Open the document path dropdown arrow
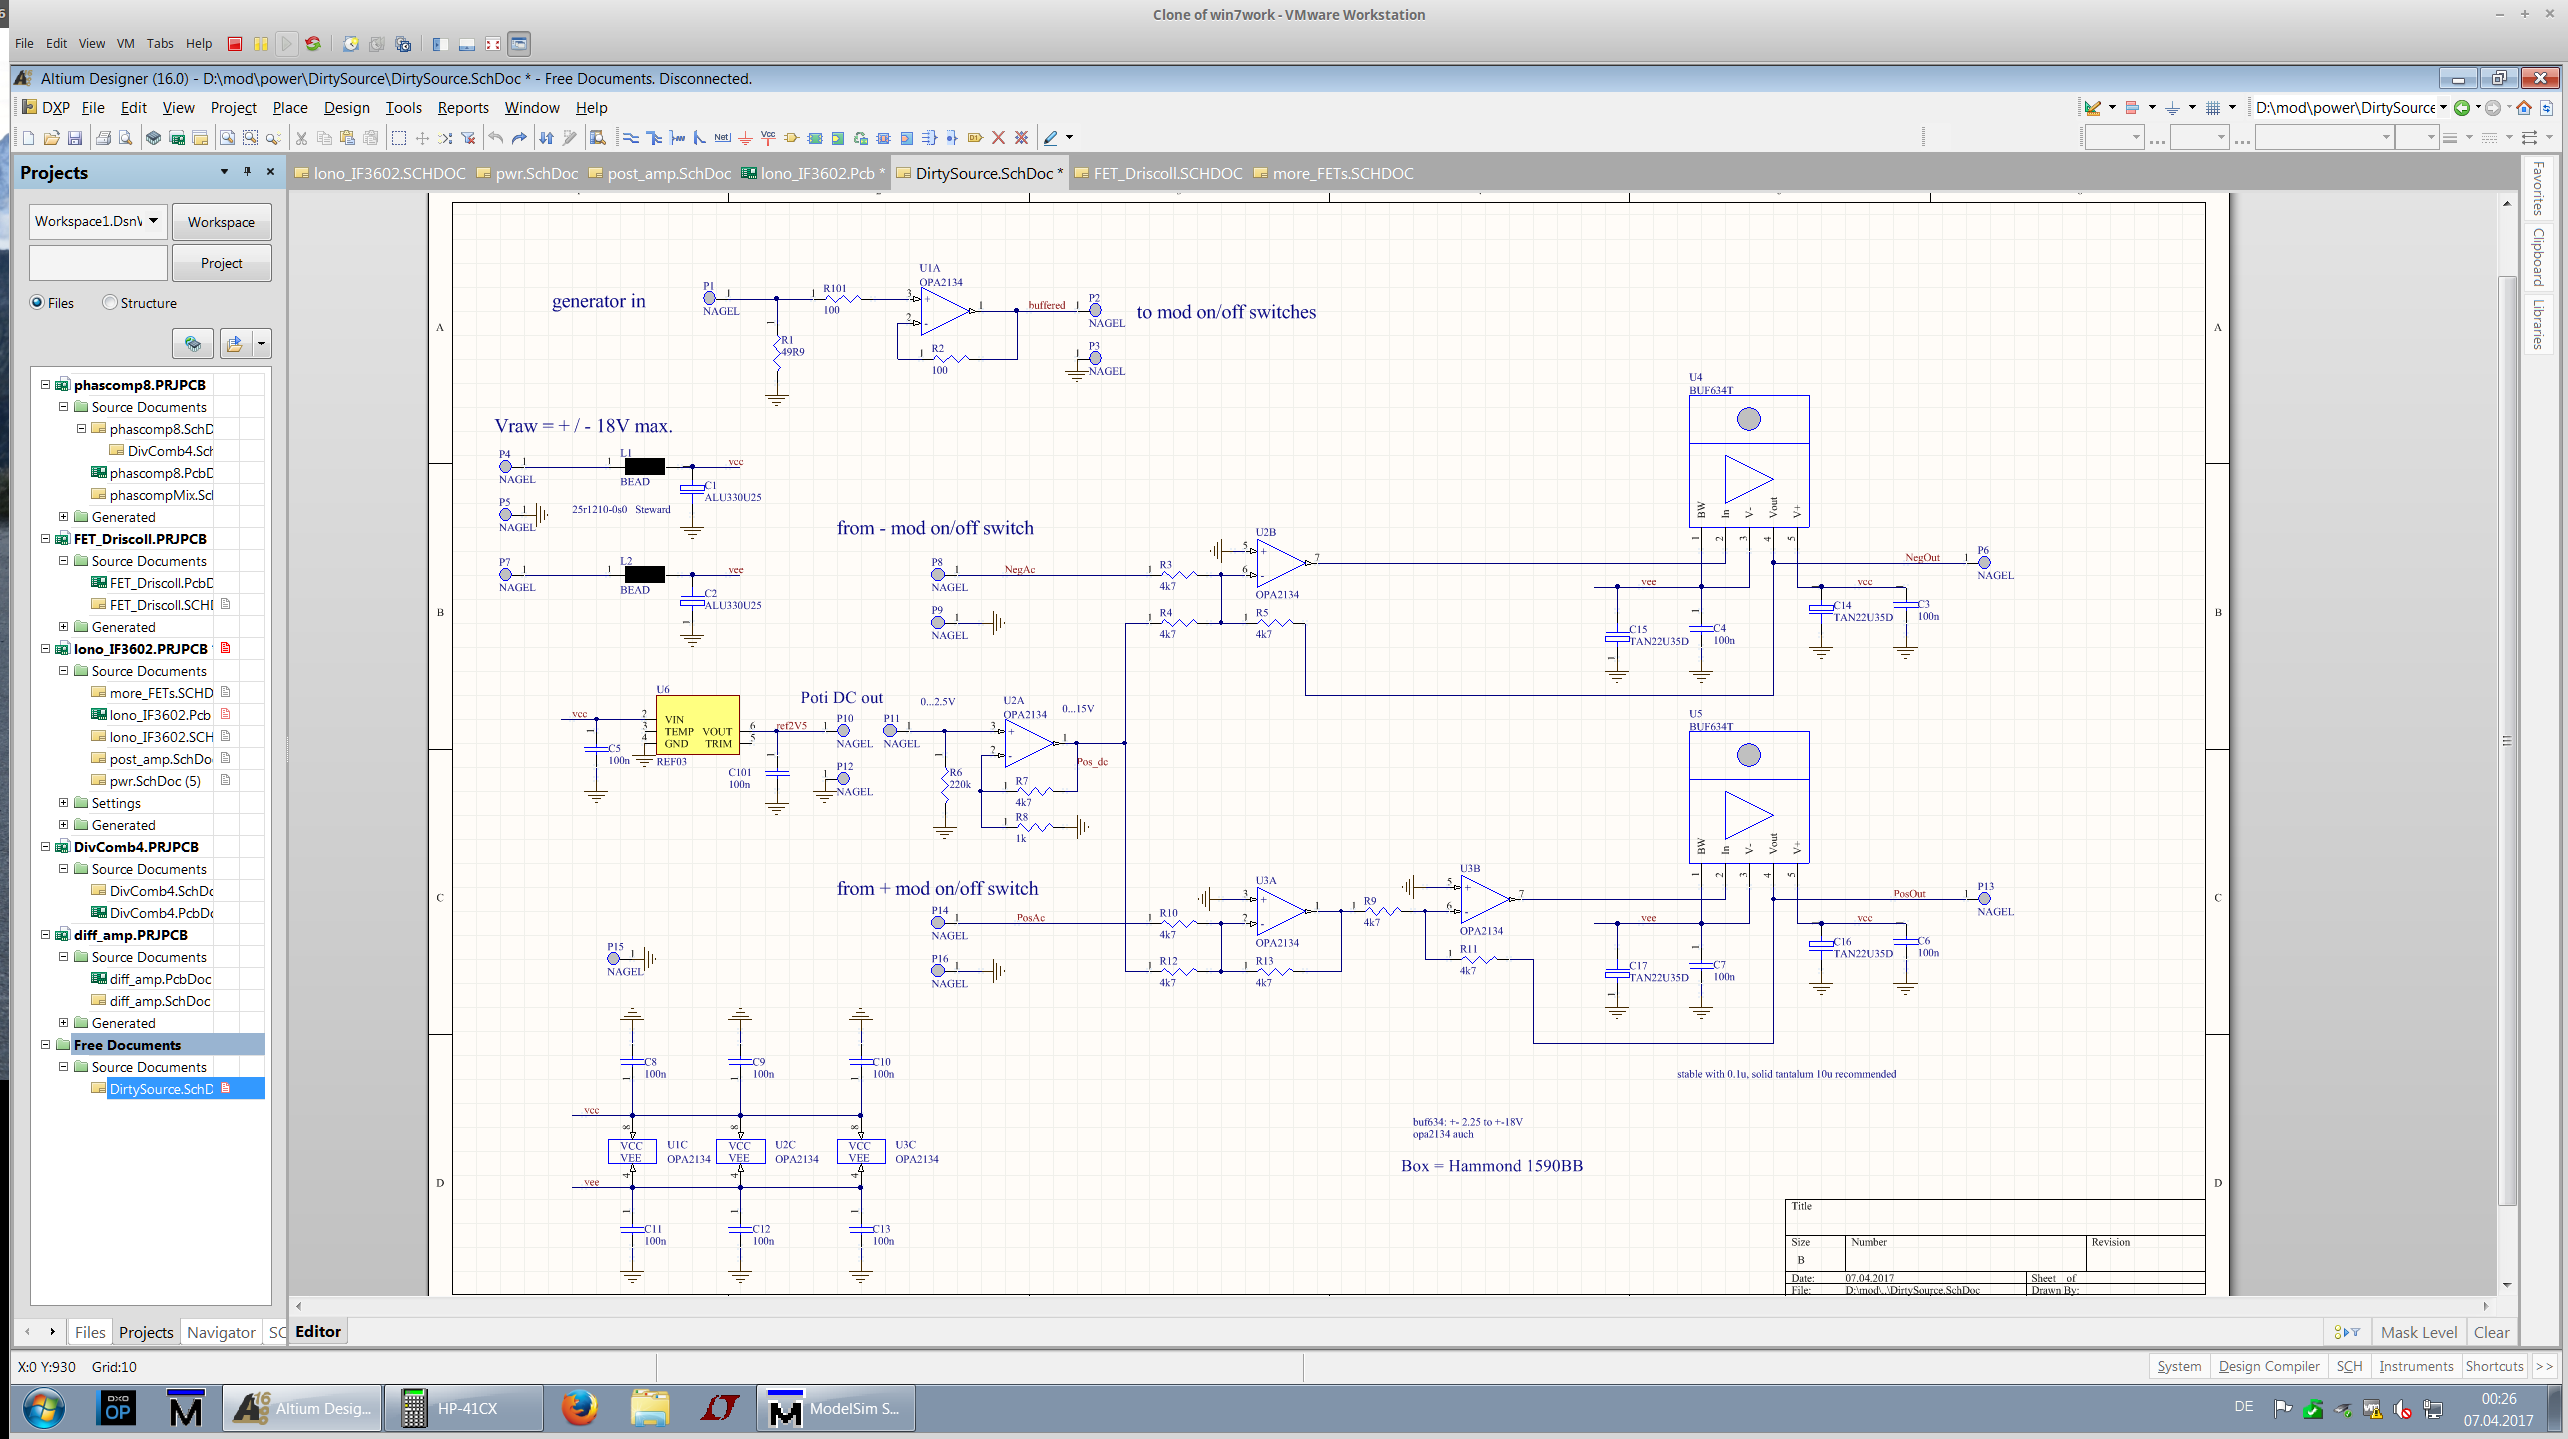The width and height of the screenshot is (2568, 1439). [2443, 108]
